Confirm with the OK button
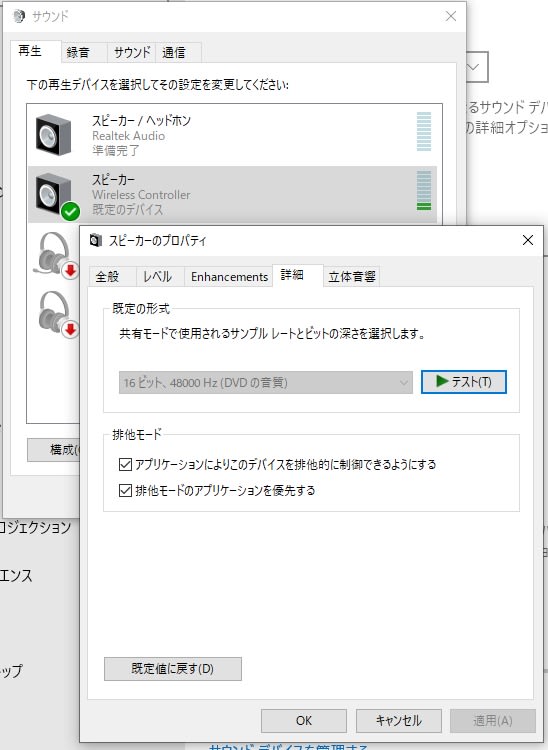 (x=304, y=720)
